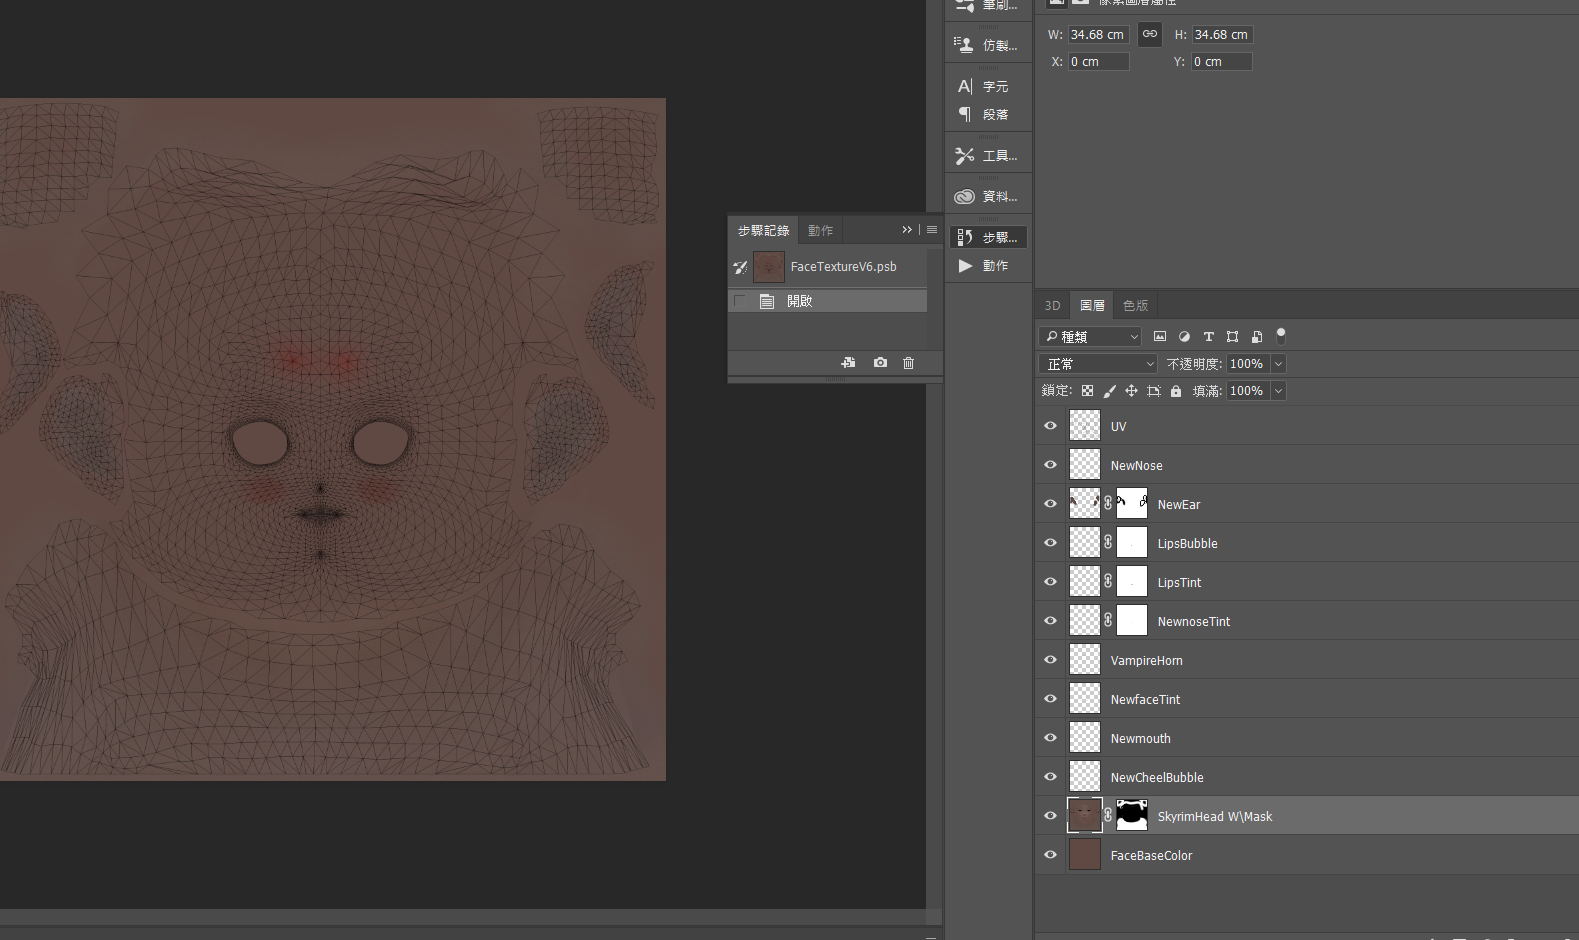Image resolution: width=1579 pixels, height=940 pixels.
Task: Lock image pixels with brush icon
Action: pos(1109,391)
